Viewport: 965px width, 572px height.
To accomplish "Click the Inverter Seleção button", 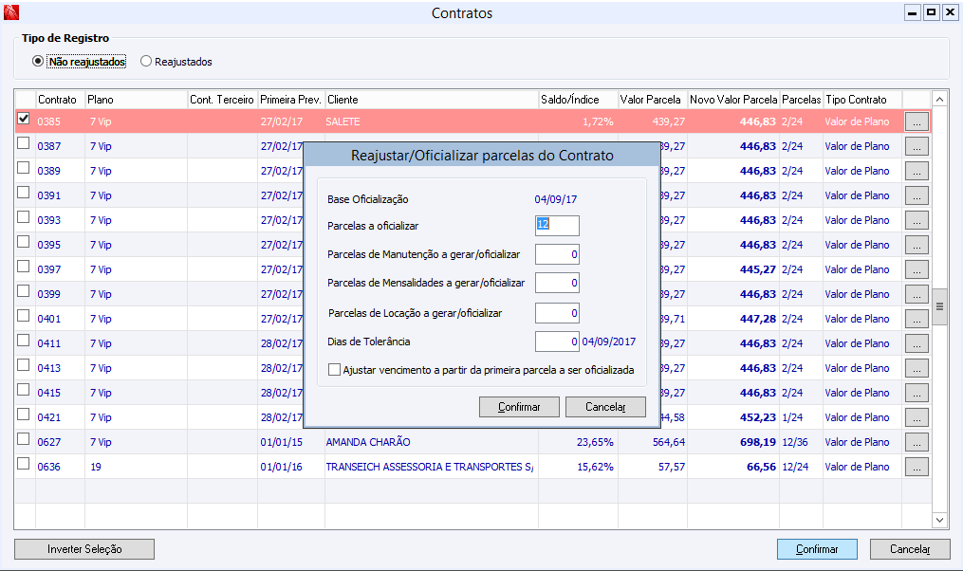I will point(84,549).
